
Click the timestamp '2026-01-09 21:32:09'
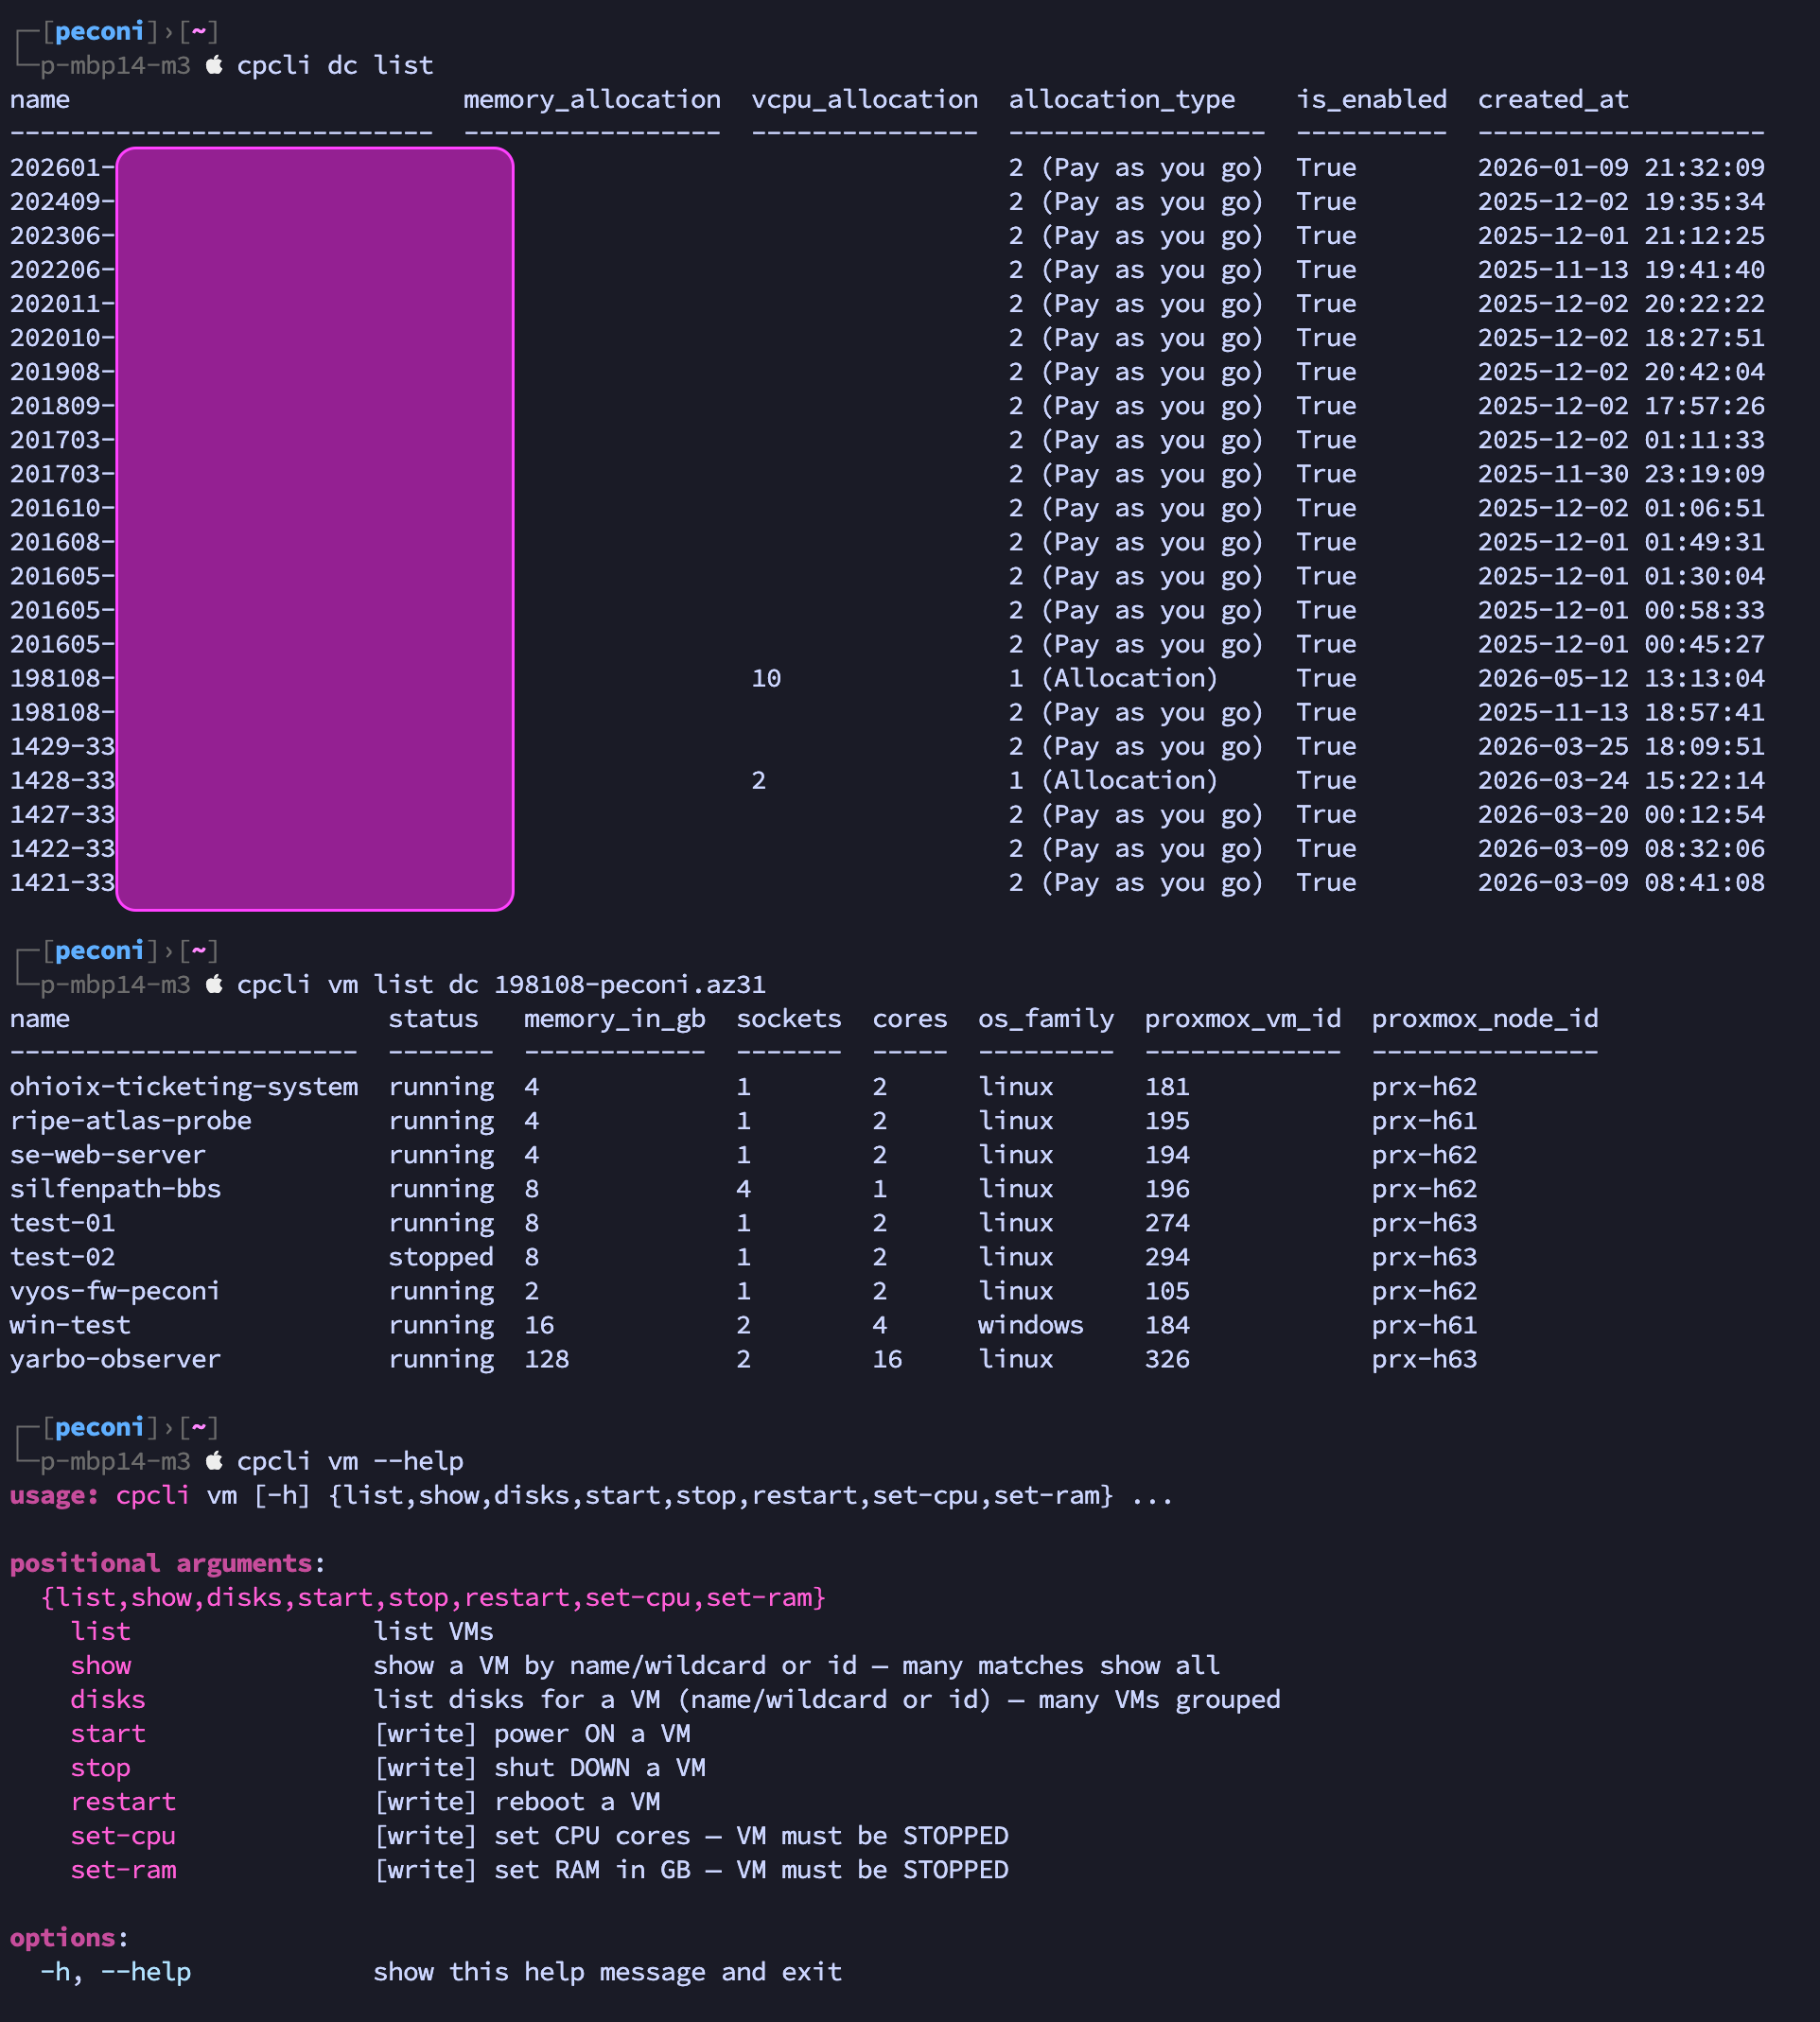1621,167
